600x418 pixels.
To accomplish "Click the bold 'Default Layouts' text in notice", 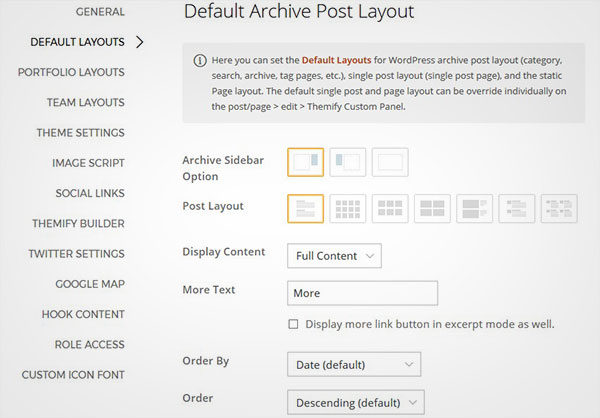I will (336, 60).
